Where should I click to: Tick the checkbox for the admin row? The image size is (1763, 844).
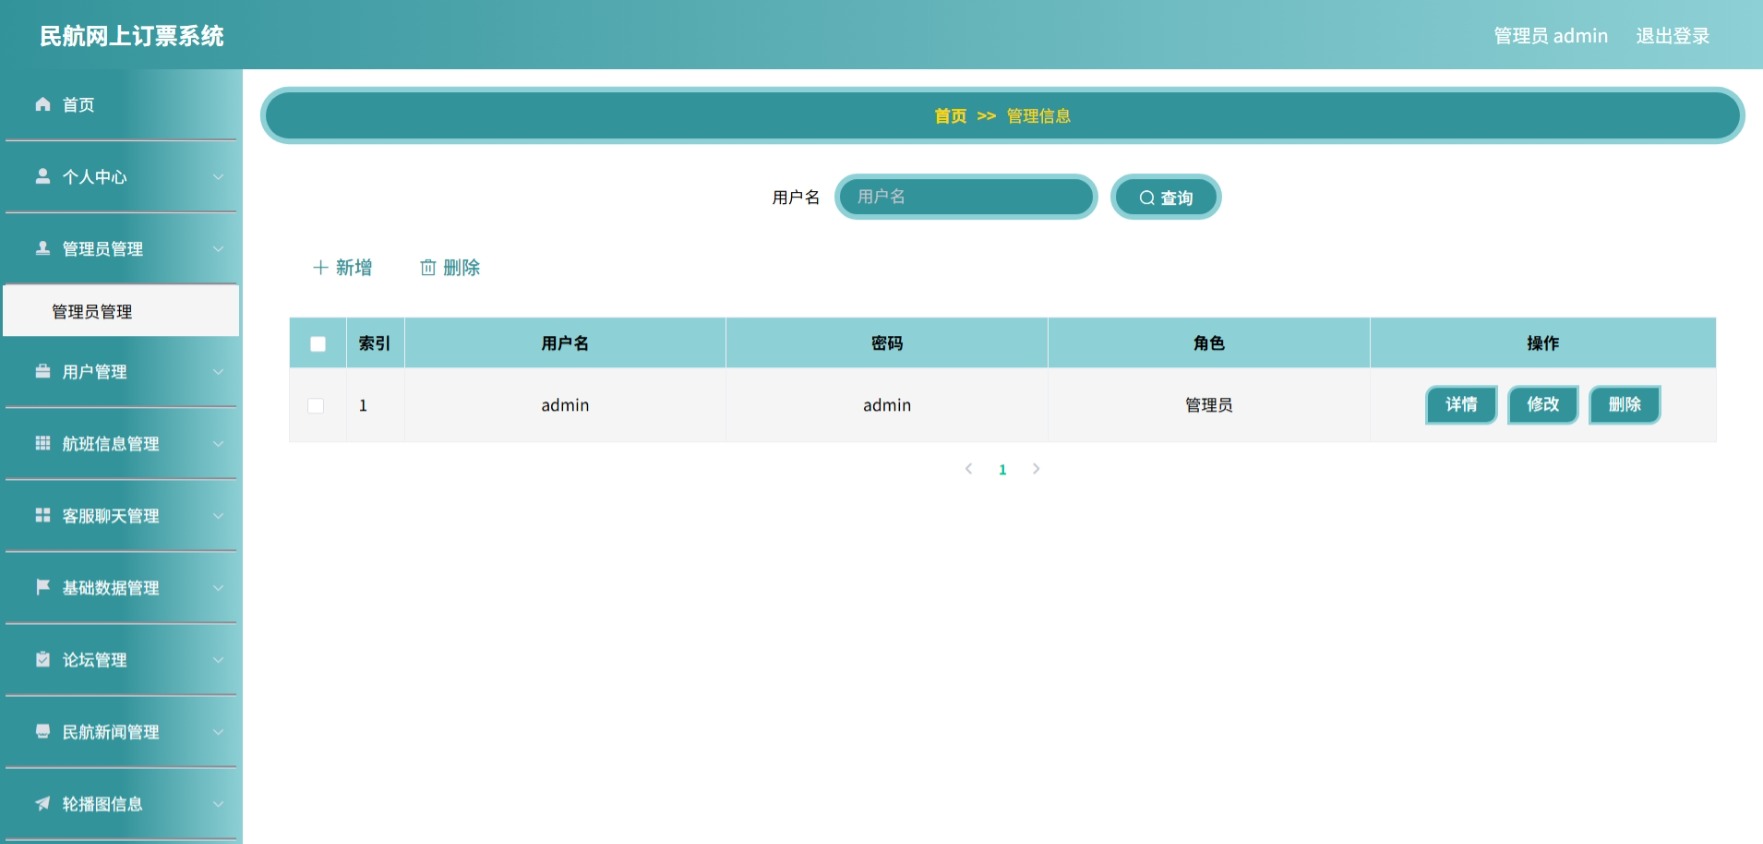click(x=316, y=406)
